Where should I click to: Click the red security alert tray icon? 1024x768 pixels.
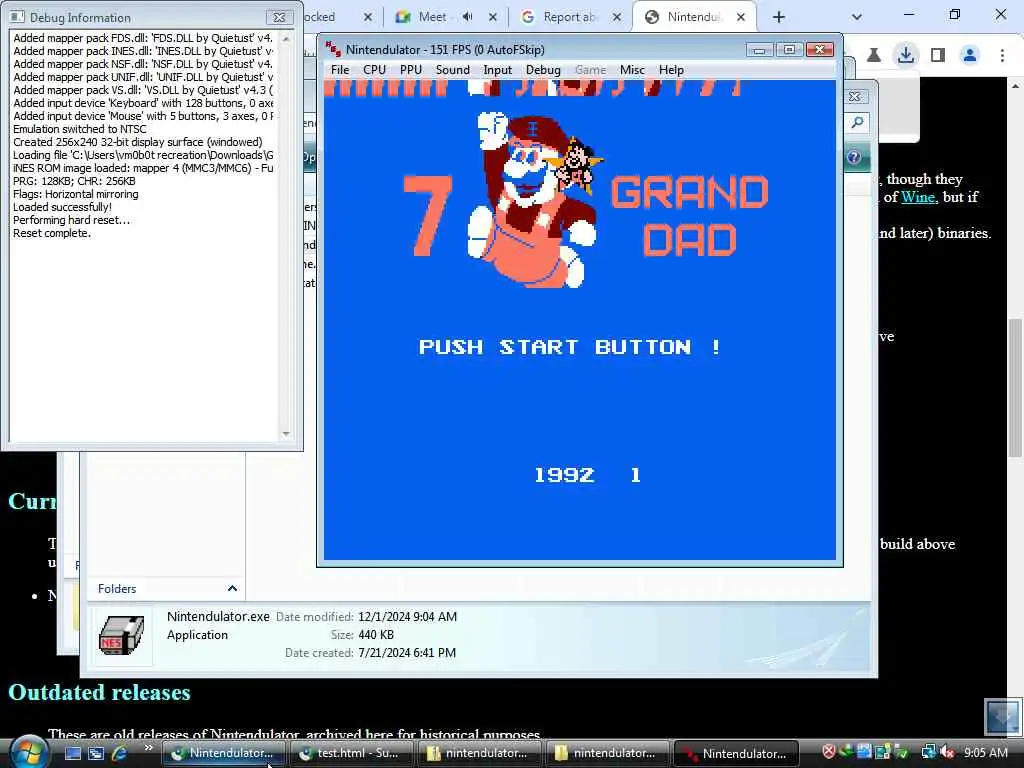pyautogui.click(x=829, y=752)
